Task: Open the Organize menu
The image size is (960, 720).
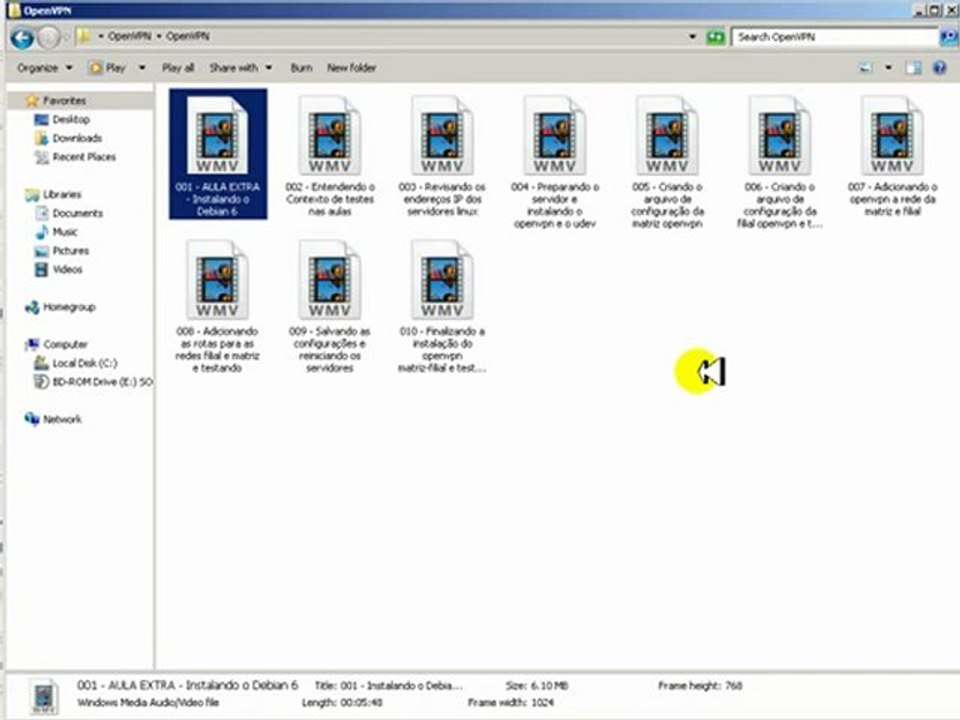Action: (x=44, y=68)
